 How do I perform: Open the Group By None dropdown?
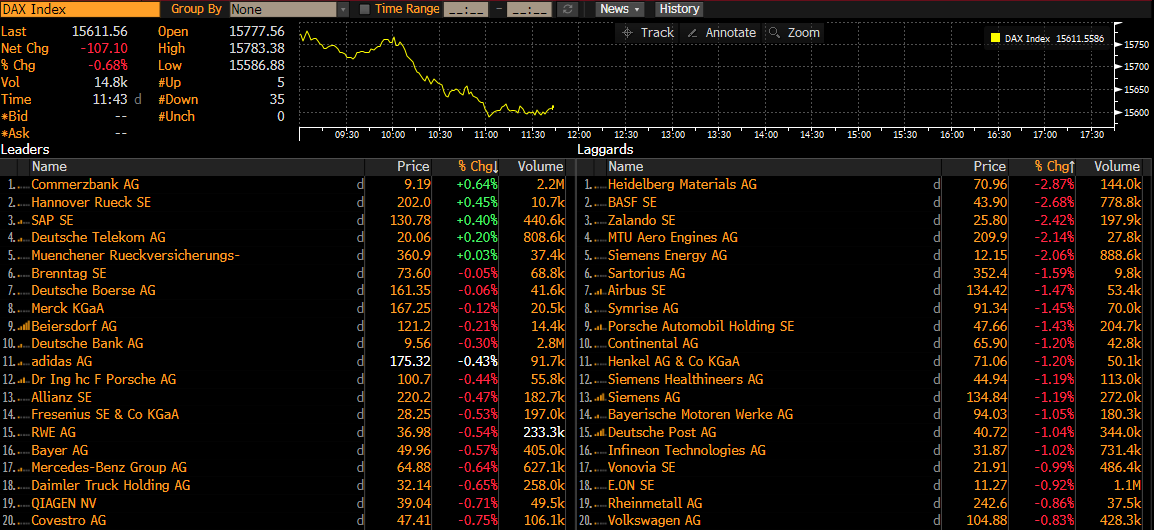click(289, 10)
